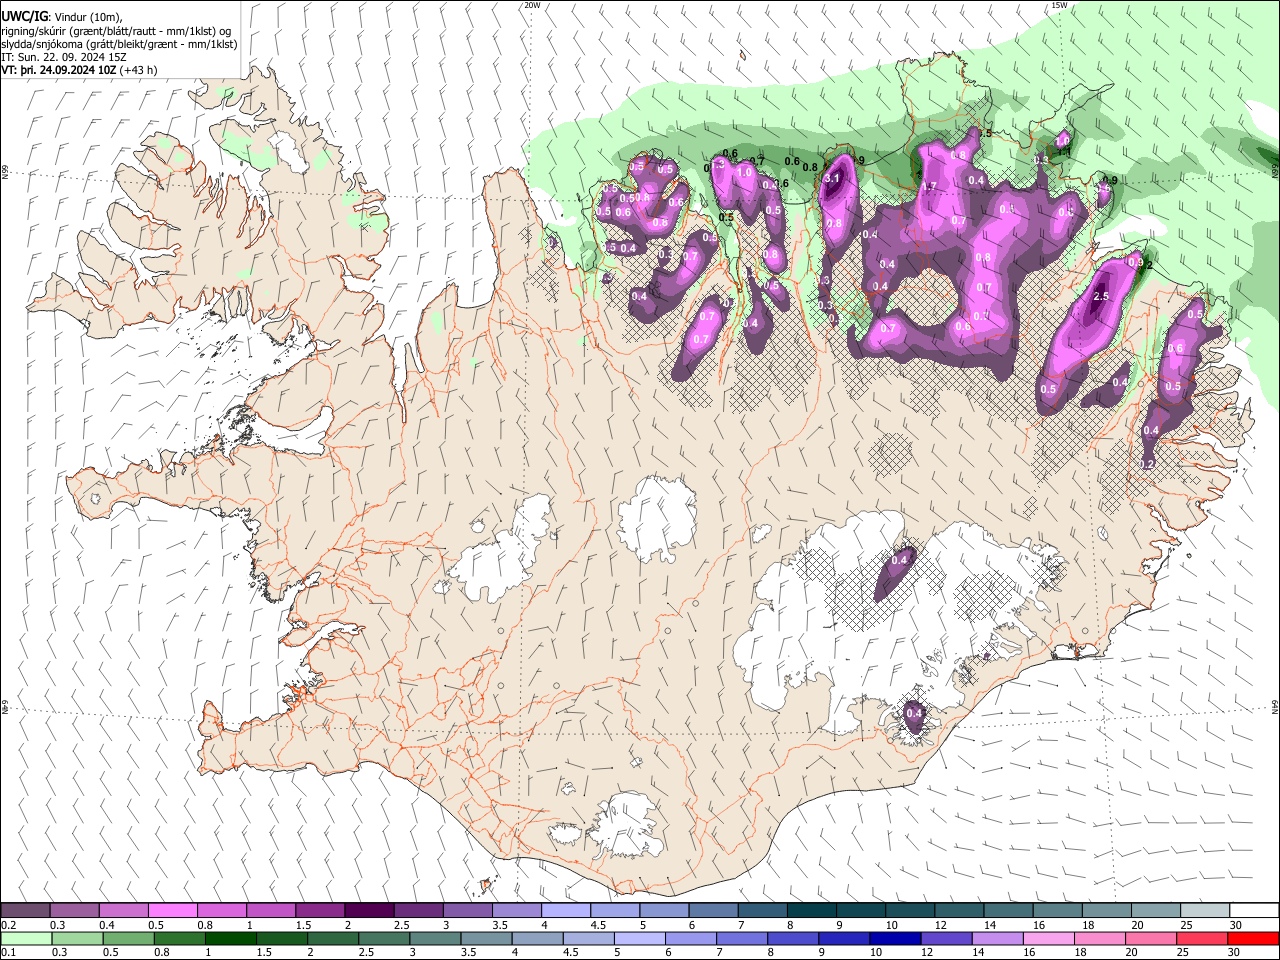Select the pale green 0.1 rain swatch
This screenshot has height=960, width=1280.
coord(25,938)
